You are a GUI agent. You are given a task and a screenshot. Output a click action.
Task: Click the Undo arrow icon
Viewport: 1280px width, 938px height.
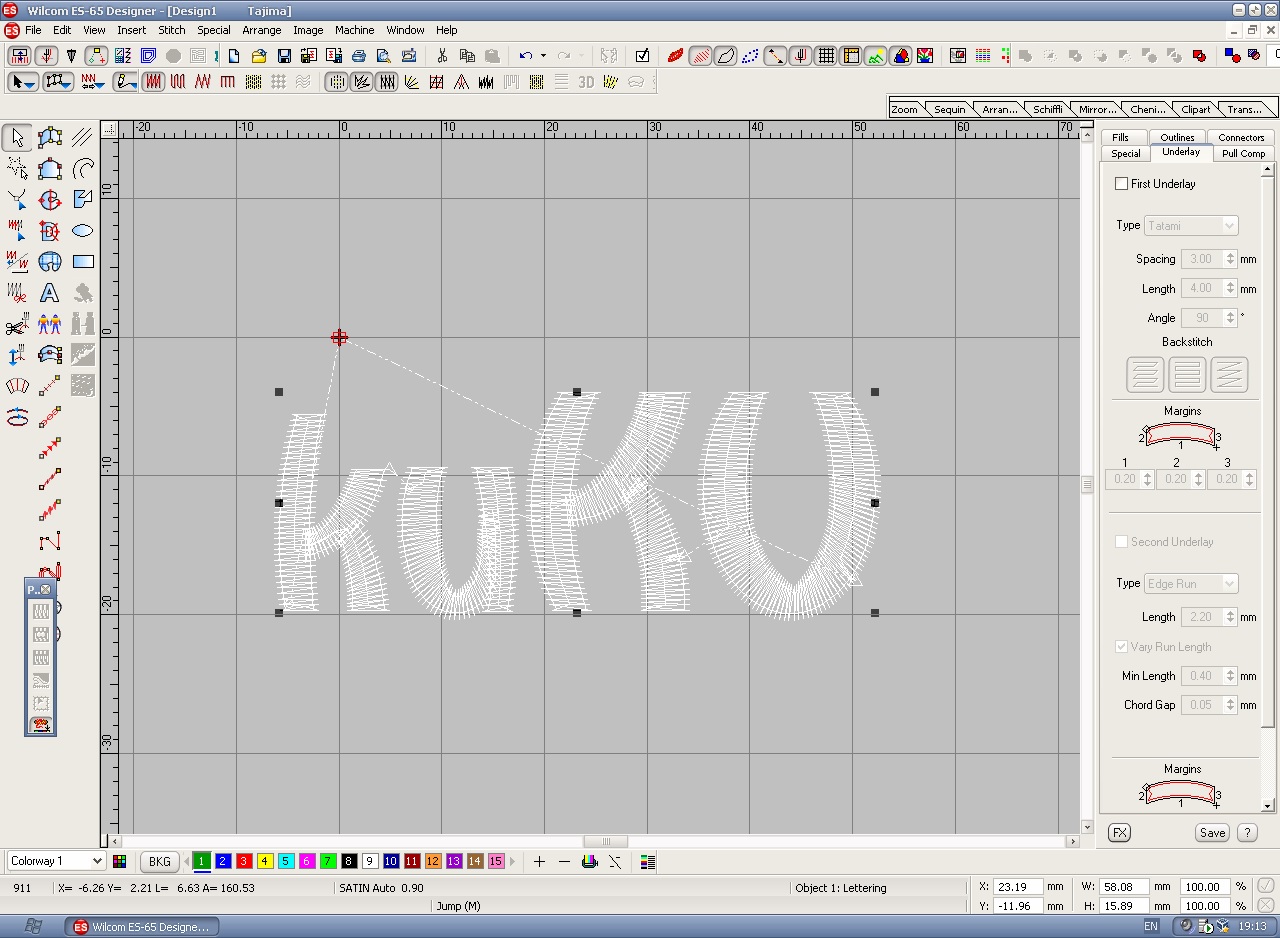tap(526, 56)
